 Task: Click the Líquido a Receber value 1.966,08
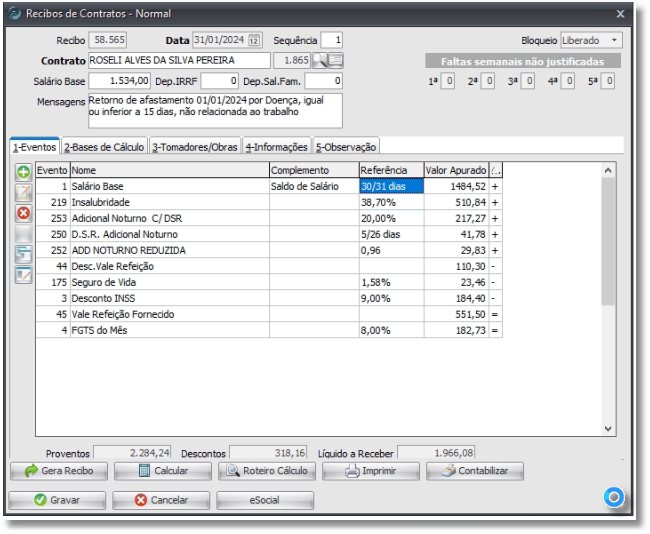pyautogui.click(x=436, y=453)
